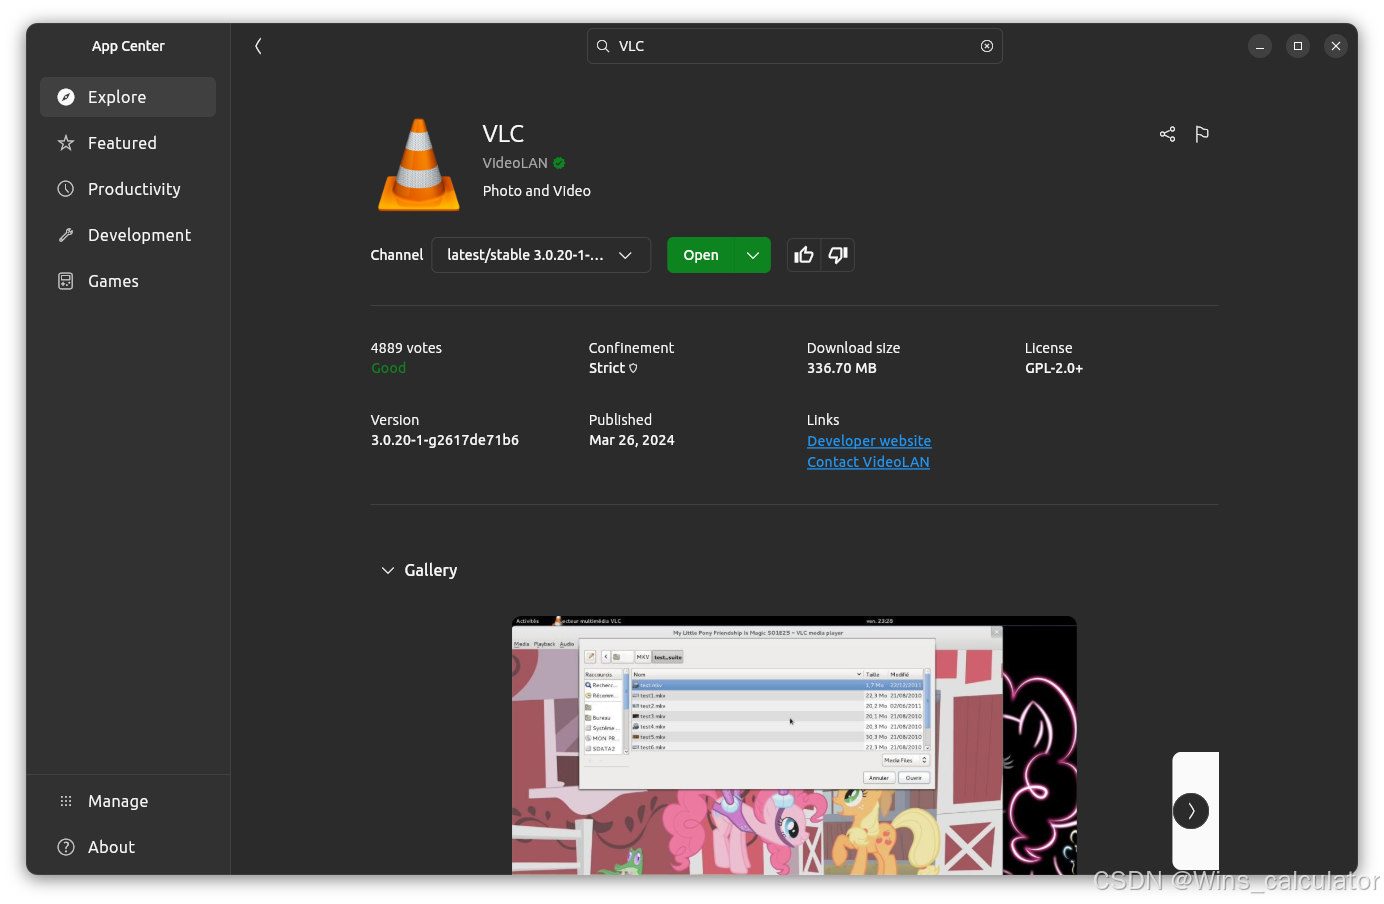Screen dimensions: 1384x904
Task: Click the Good rating label
Action: tap(388, 368)
